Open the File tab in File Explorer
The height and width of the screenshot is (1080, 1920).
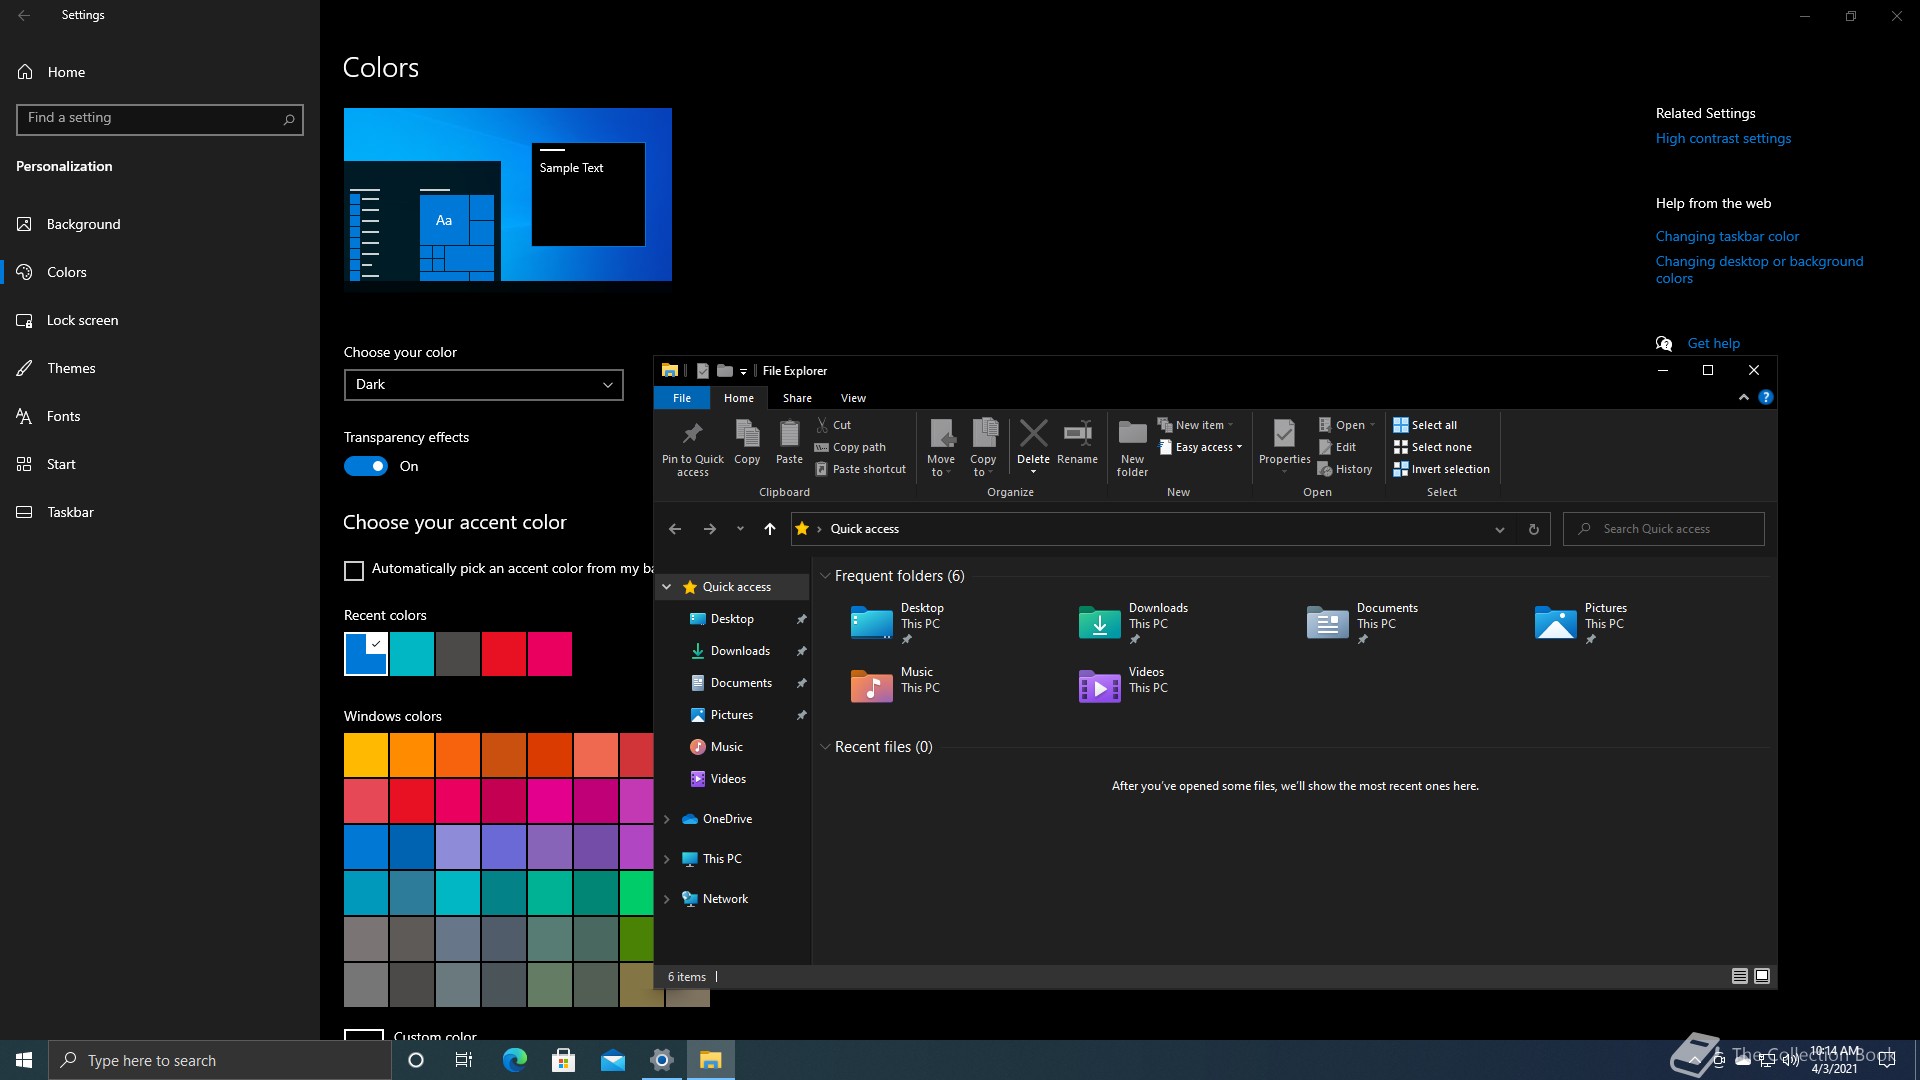tap(682, 398)
